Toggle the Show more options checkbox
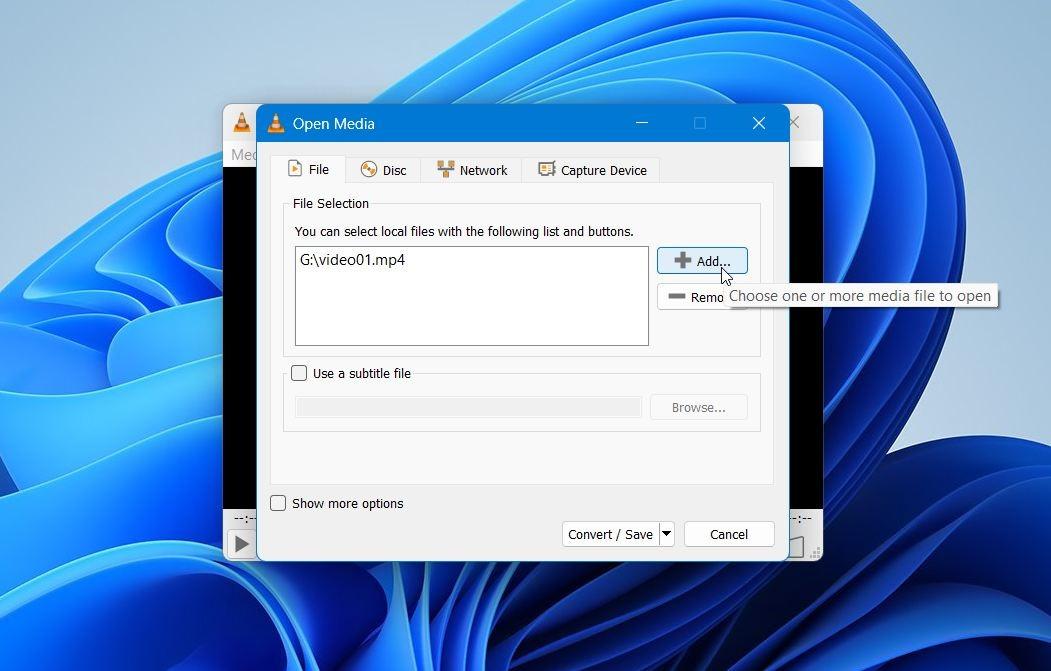Screen dimensions: 1051x671 click(x=278, y=503)
